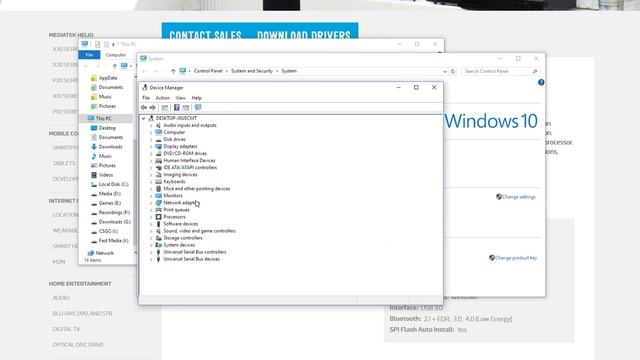
Task: Switch to the Computer tab in Explorer
Action: tap(116, 55)
